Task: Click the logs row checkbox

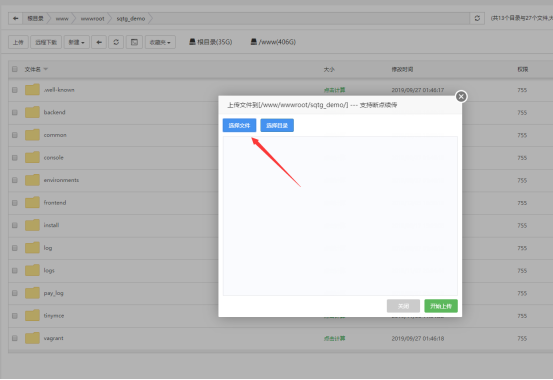Action: click(15, 271)
